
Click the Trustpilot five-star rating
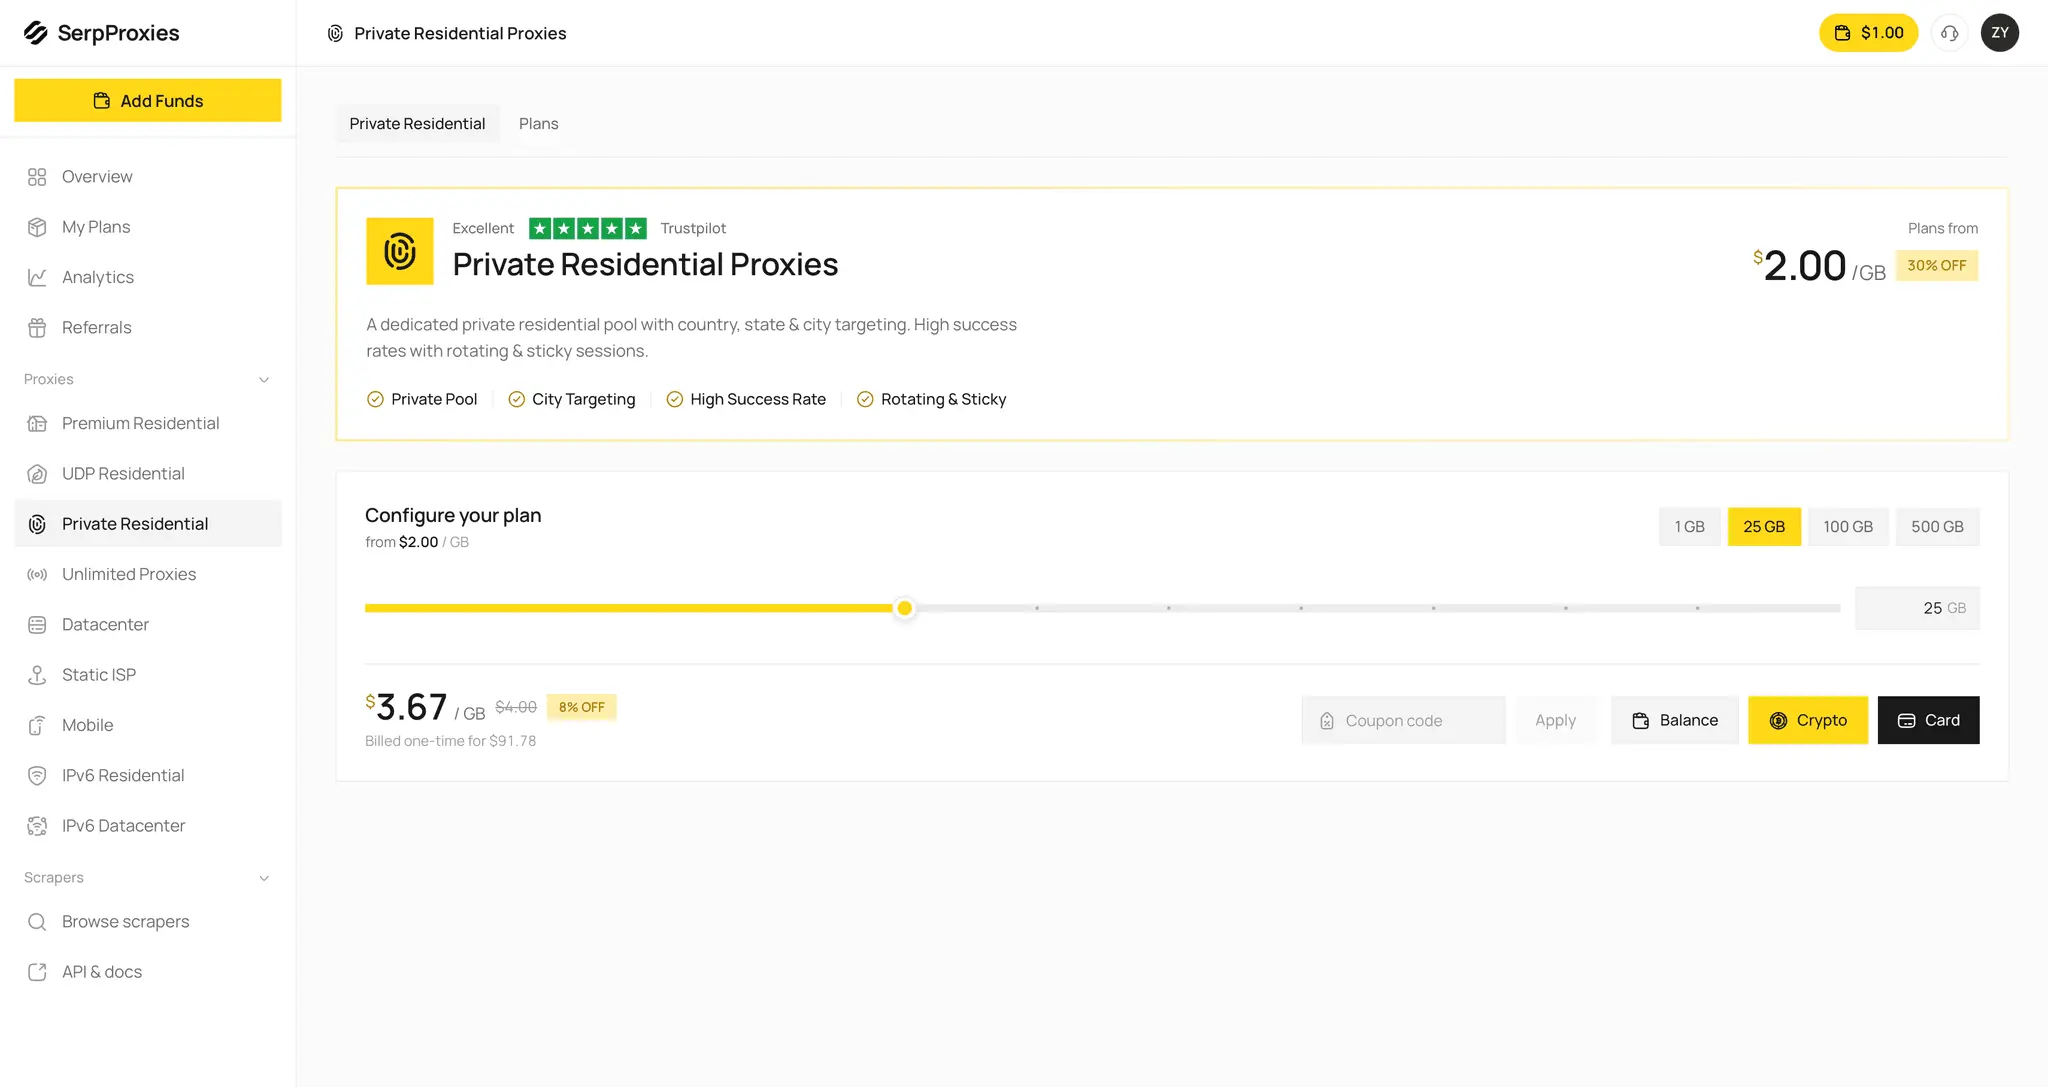[x=588, y=229]
